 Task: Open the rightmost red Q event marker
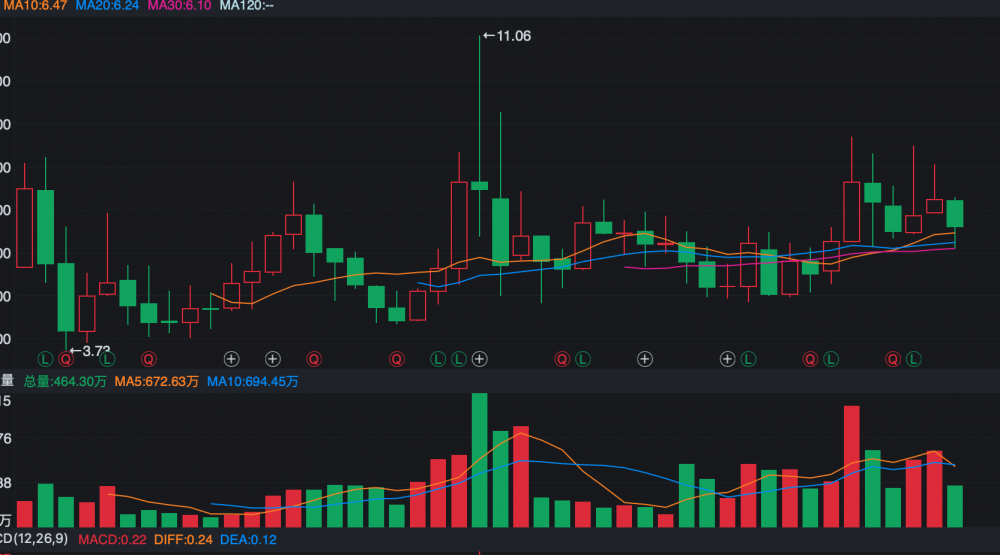[x=893, y=358]
